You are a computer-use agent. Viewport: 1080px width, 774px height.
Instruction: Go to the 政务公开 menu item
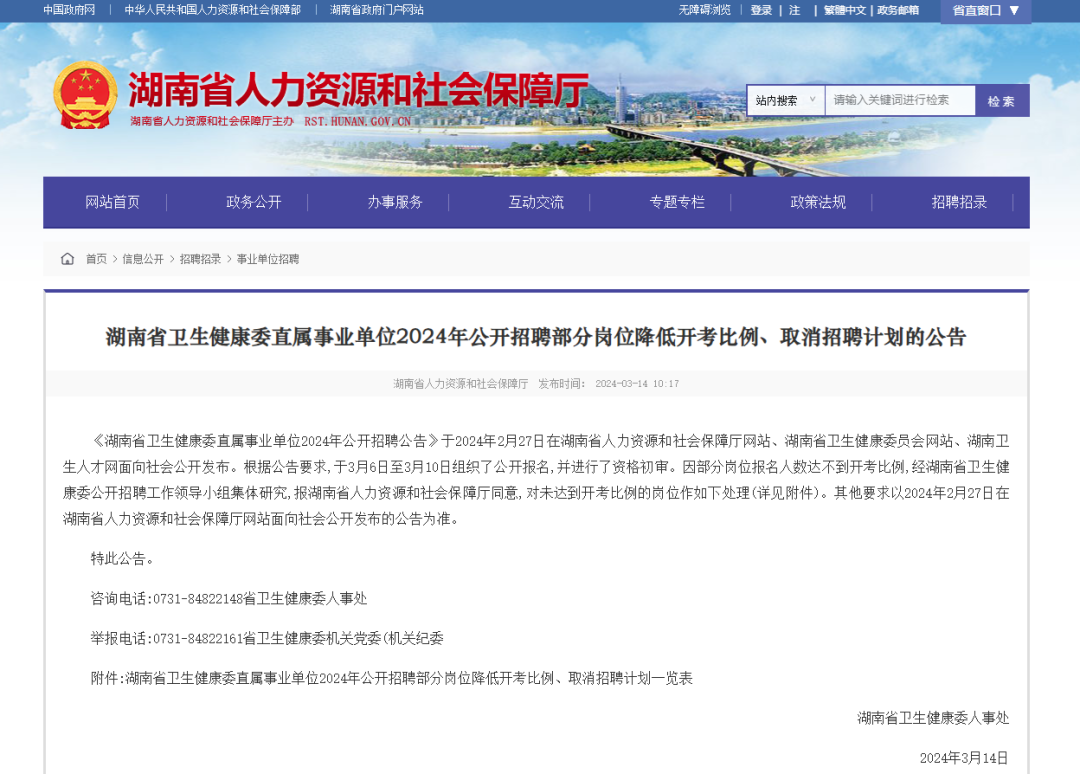click(x=254, y=202)
